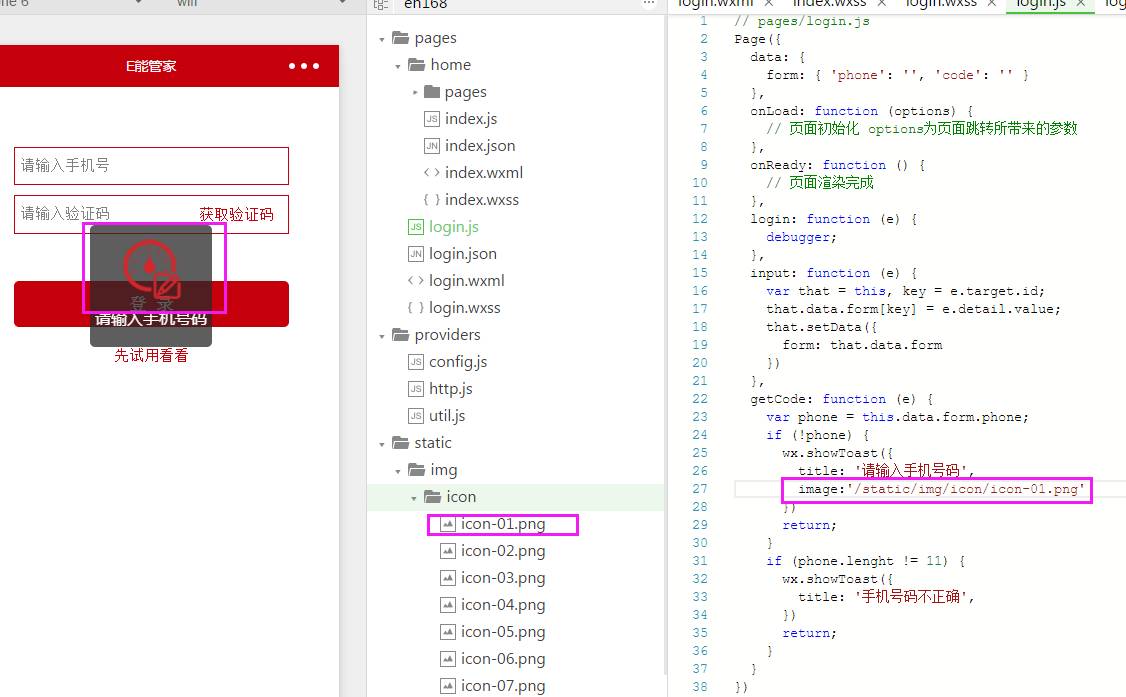
Task: Open login.json in the file tree
Action: click(462, 254)
